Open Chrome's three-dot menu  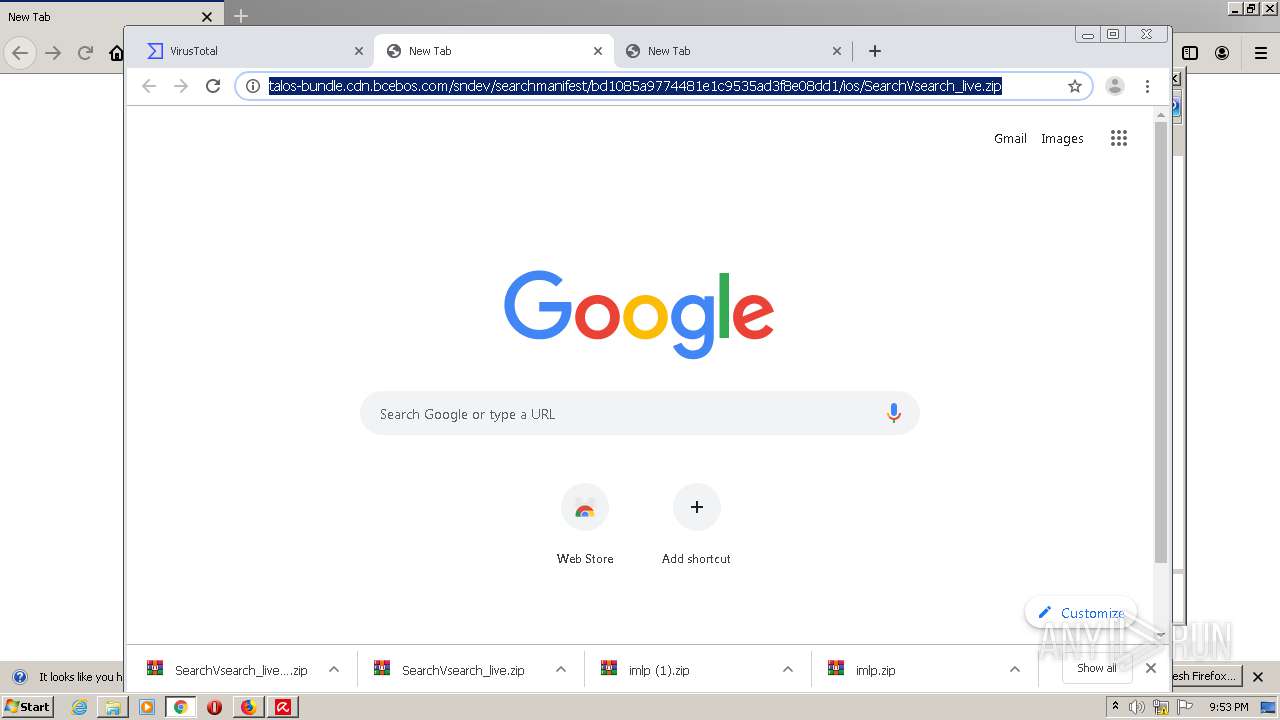point(1147,86)
